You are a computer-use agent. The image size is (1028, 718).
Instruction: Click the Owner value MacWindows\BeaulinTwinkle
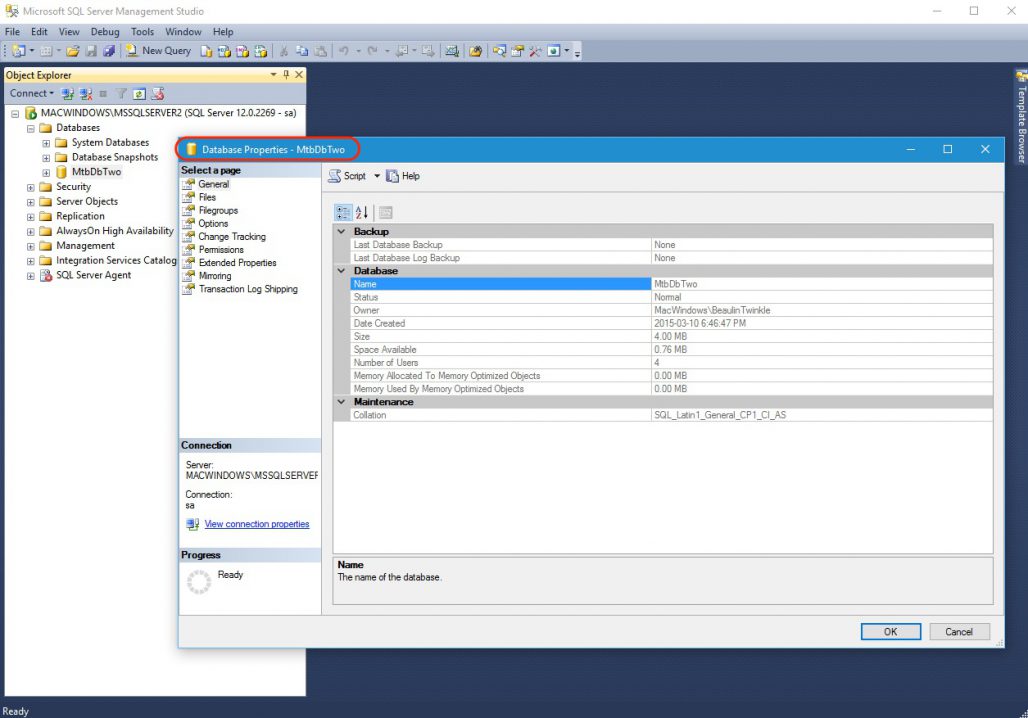[x=712, y=310]
